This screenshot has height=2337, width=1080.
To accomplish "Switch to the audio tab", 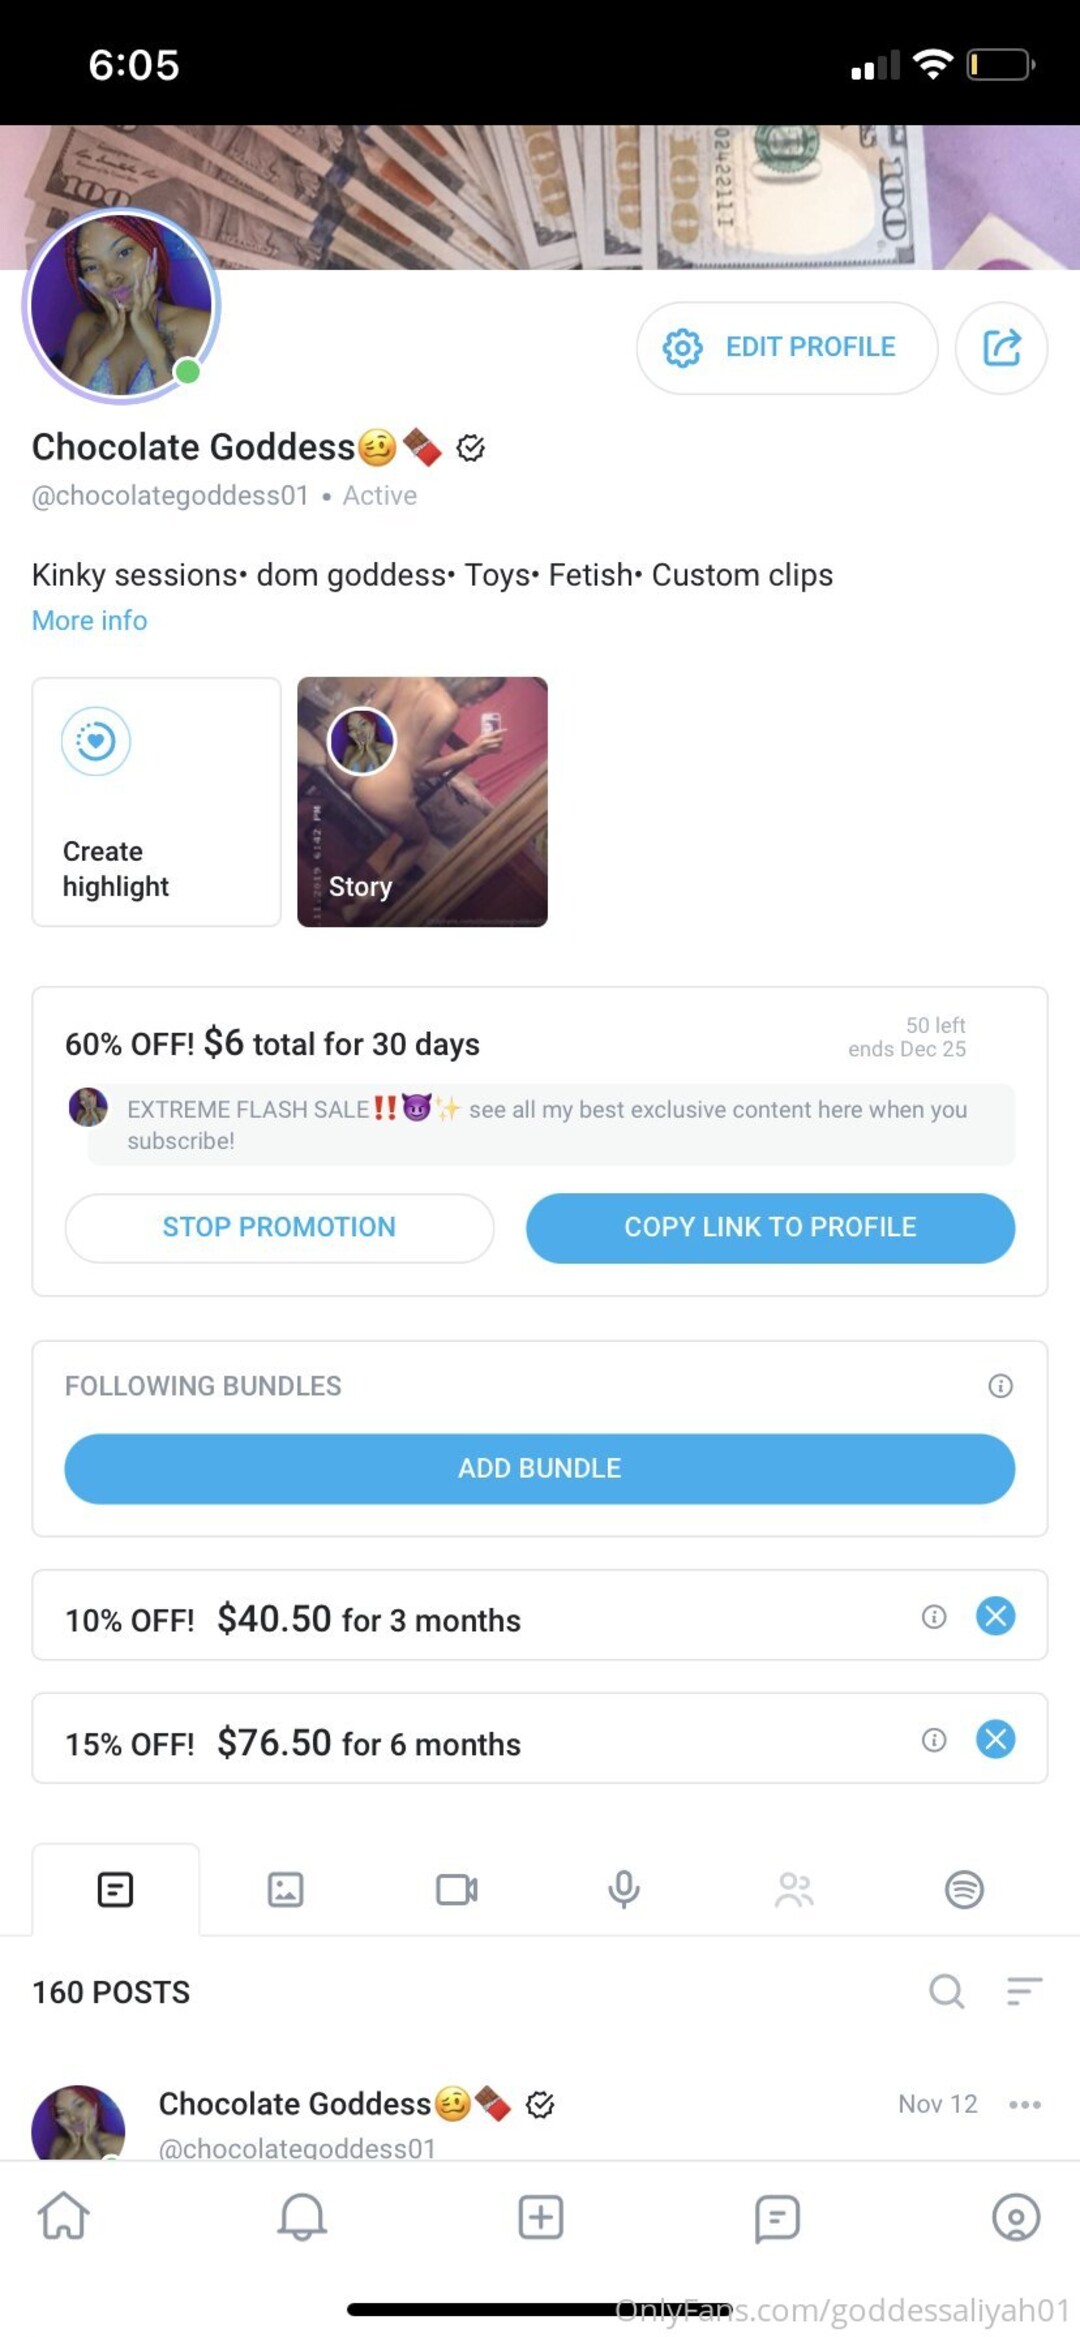I will tap(624, 1889).
